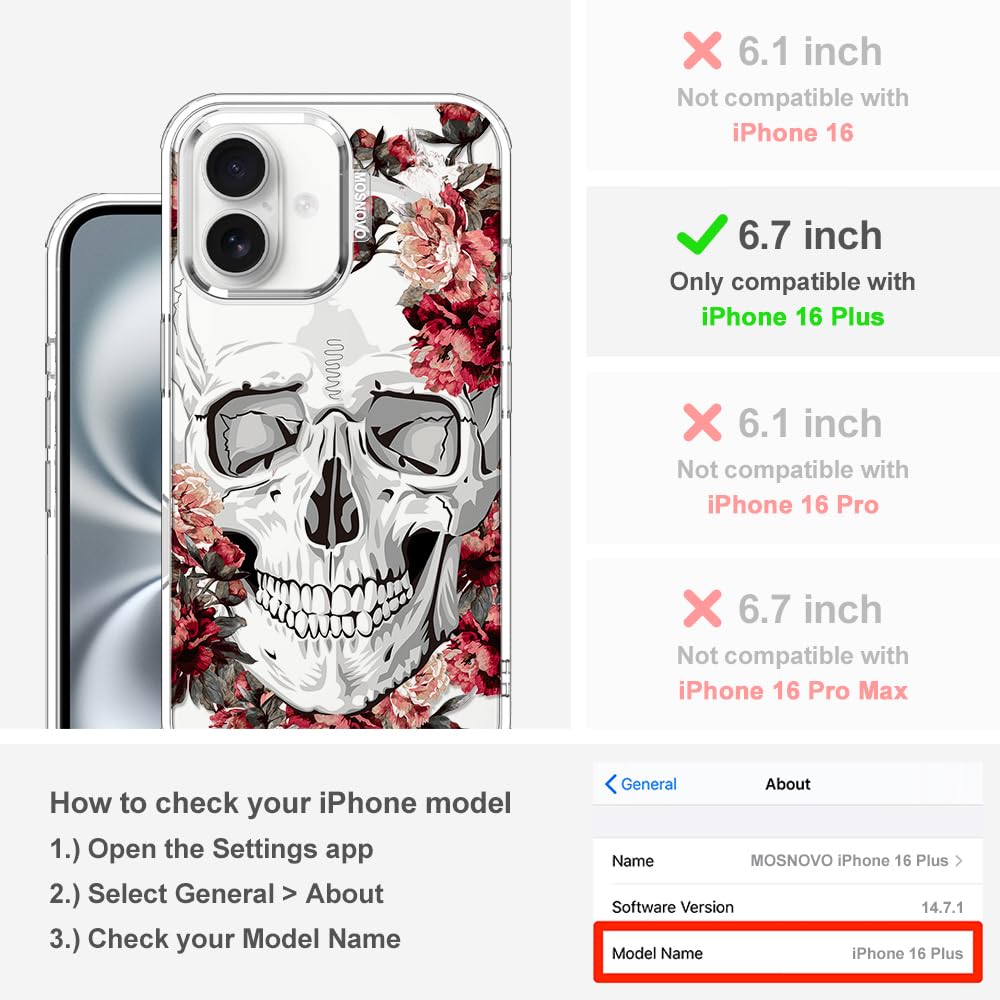Click the lower camera lens on the case
The image size is (1000, 1000).
tap(236, 243)
